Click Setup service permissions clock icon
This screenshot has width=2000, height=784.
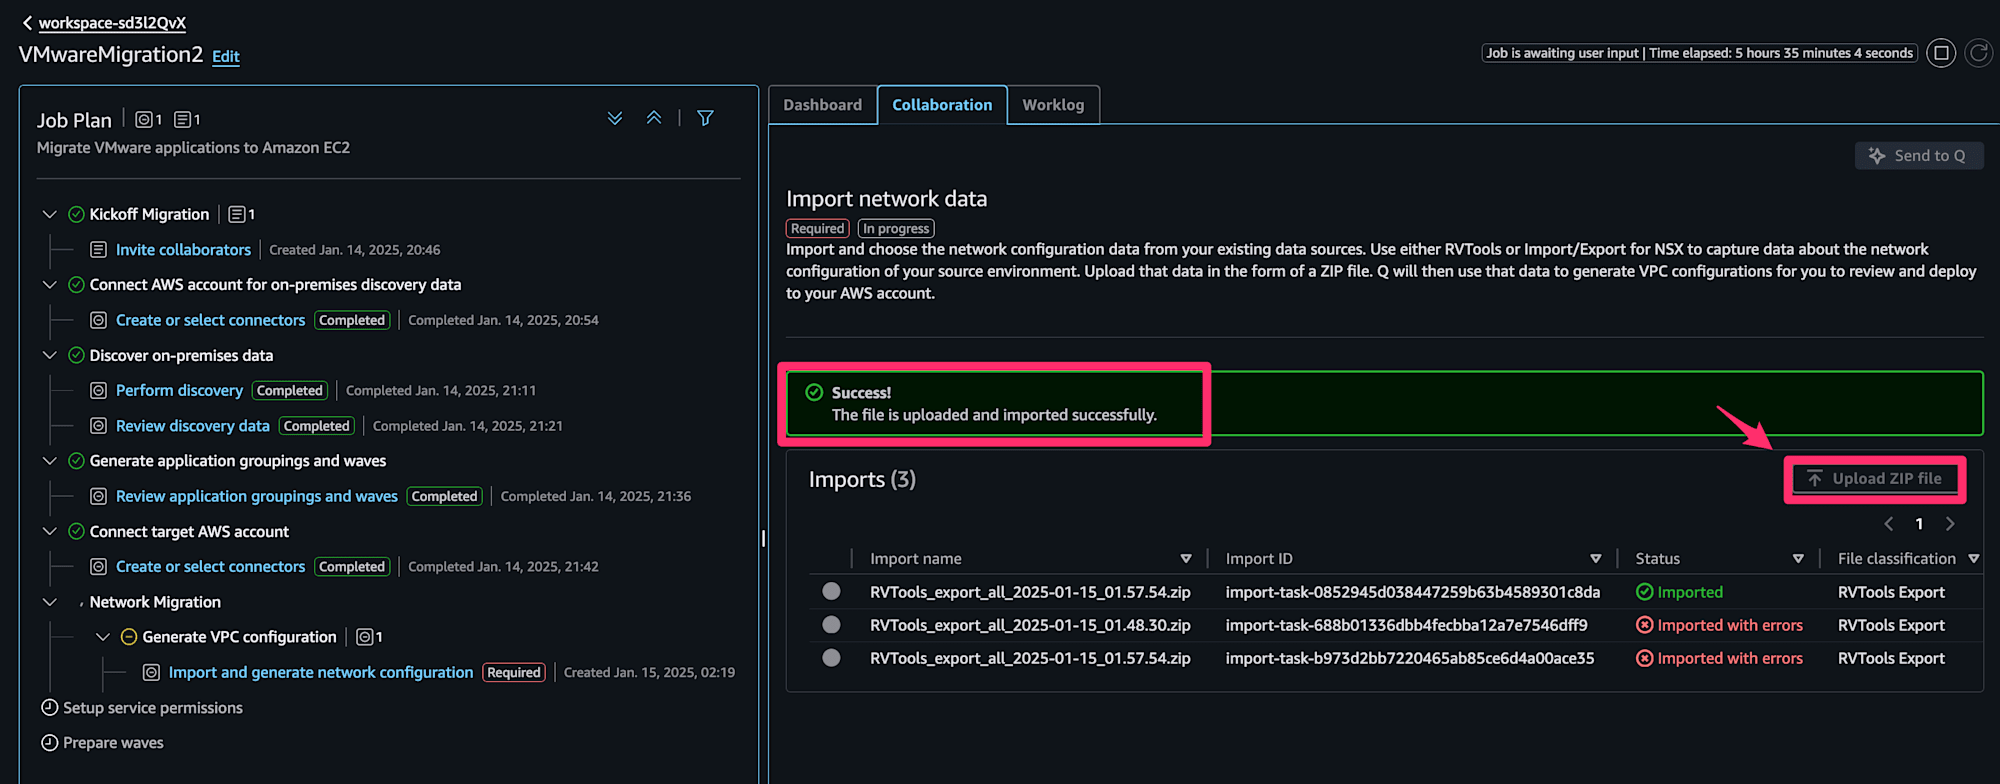point(49,708)
